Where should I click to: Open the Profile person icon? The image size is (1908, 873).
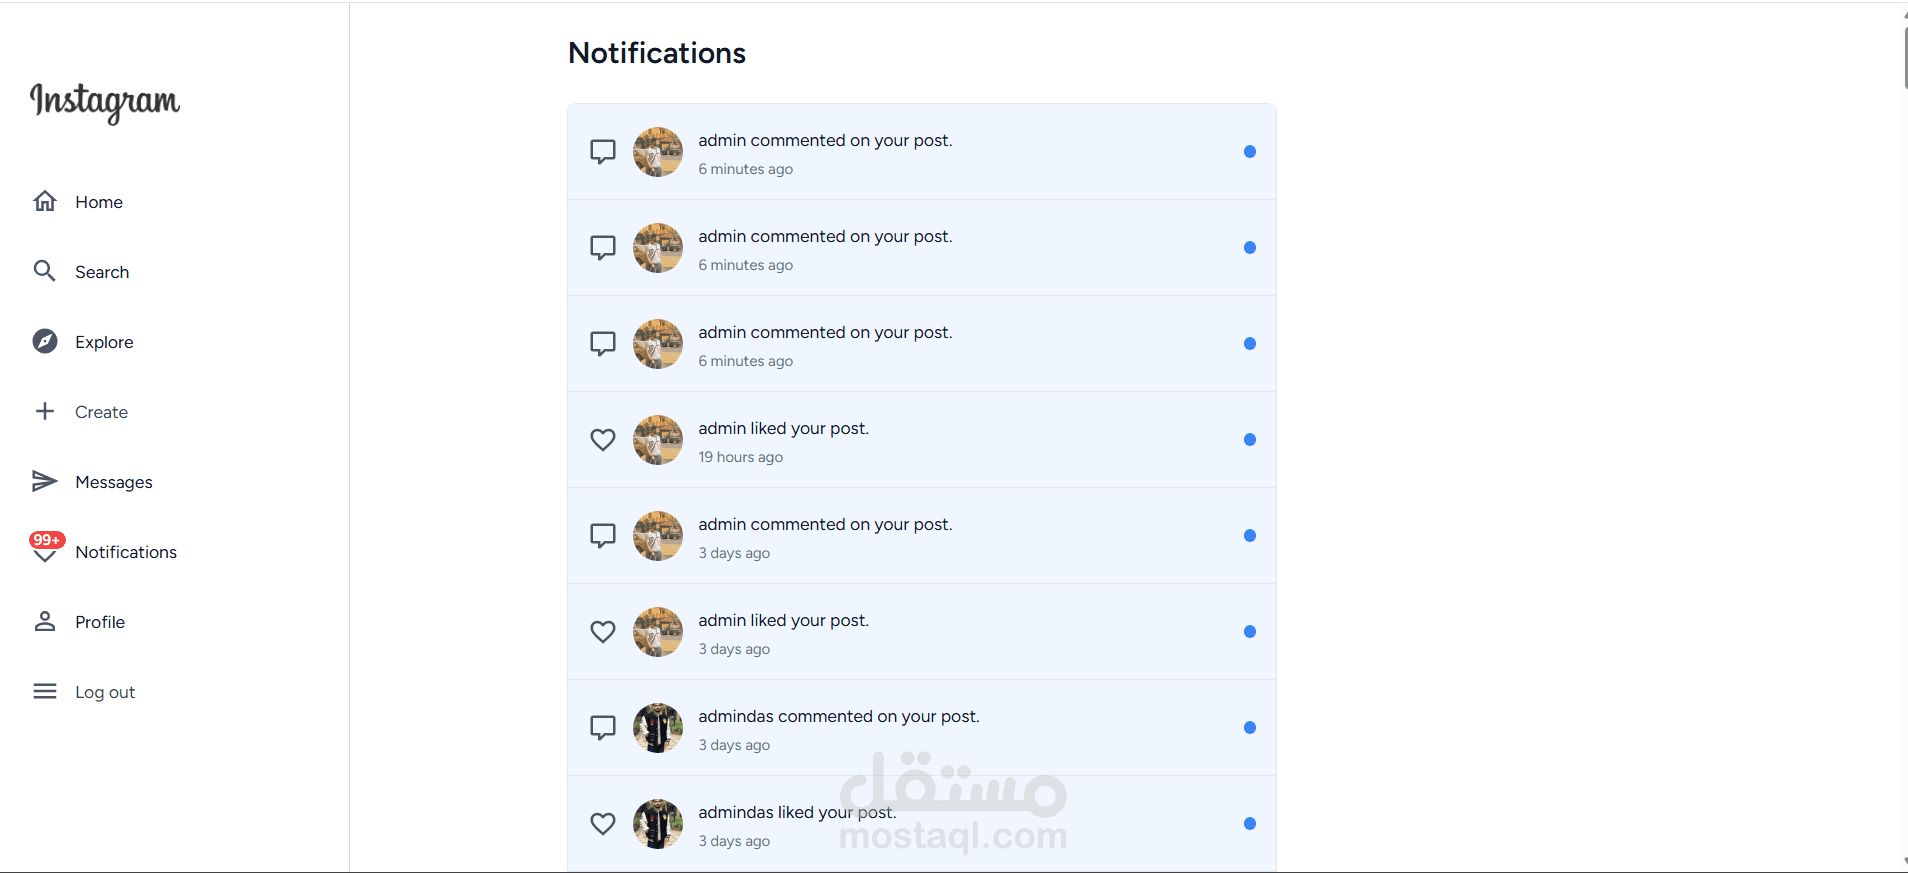(45, 621)
